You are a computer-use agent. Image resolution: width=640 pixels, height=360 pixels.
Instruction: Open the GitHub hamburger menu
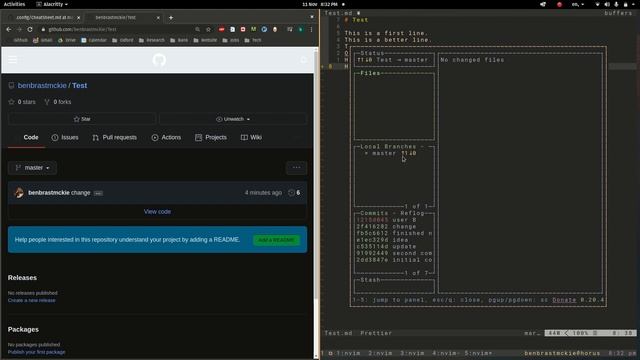pyautogui.click(x=13, y=60)
